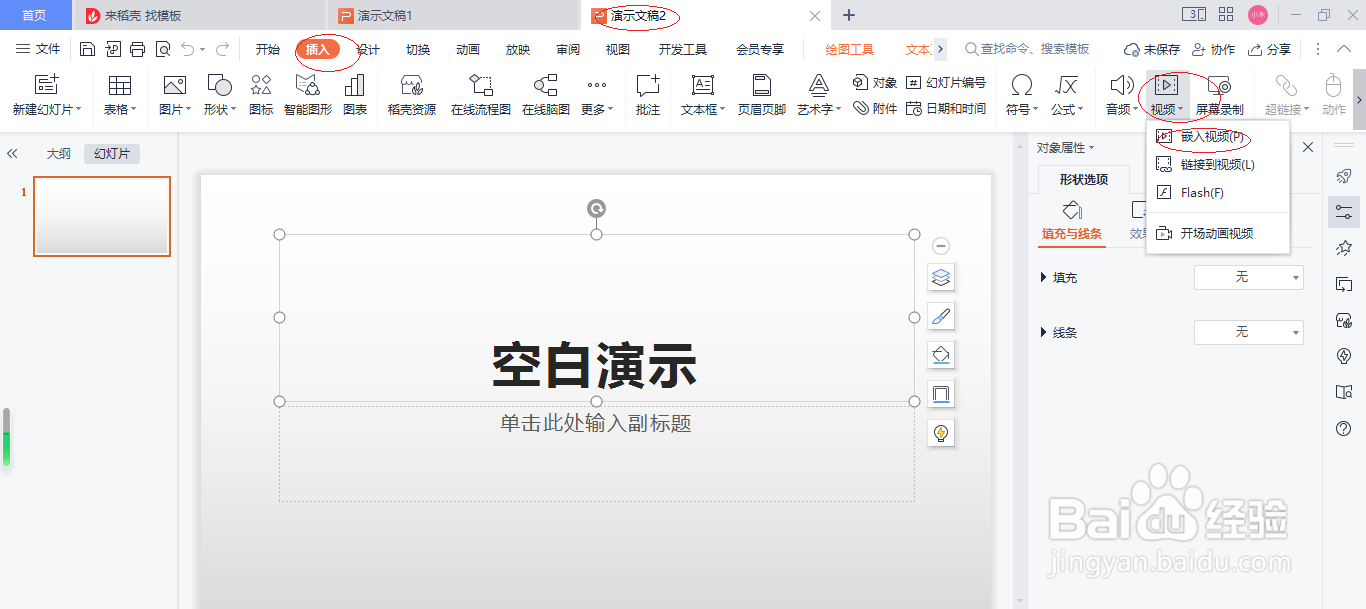
Task: Open the 线条 line style dropdown
Action: point(1248,331)
